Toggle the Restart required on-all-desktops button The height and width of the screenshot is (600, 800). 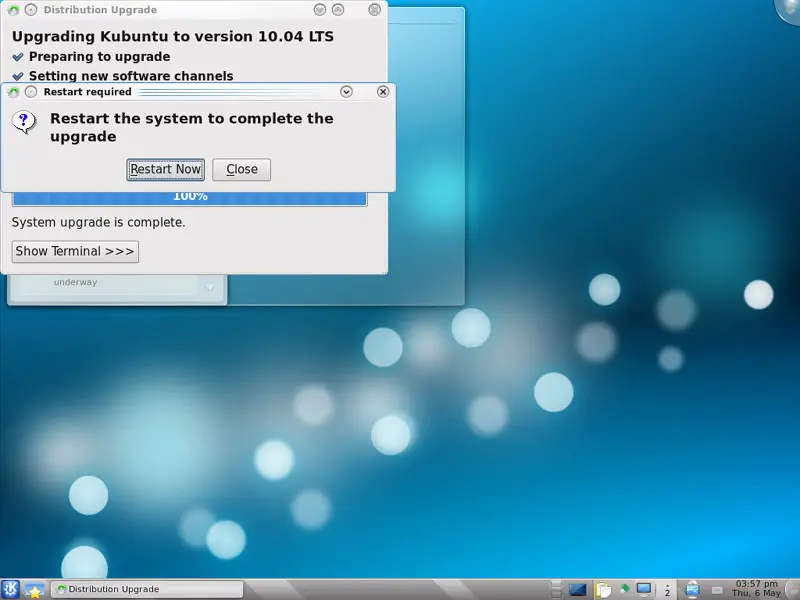pos(31,92)
